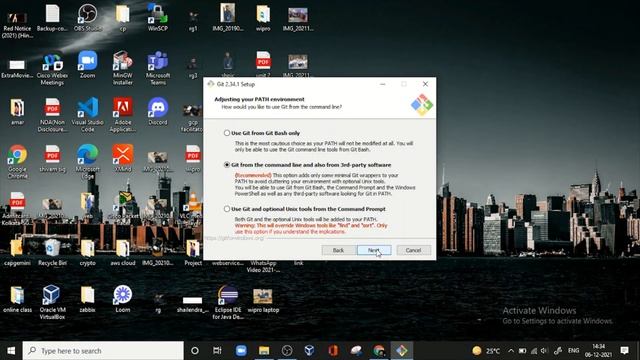Open Eclipse IDE for Java desktop shortcut
Viewport: 640px width, 360px height.
click(228, 302)
